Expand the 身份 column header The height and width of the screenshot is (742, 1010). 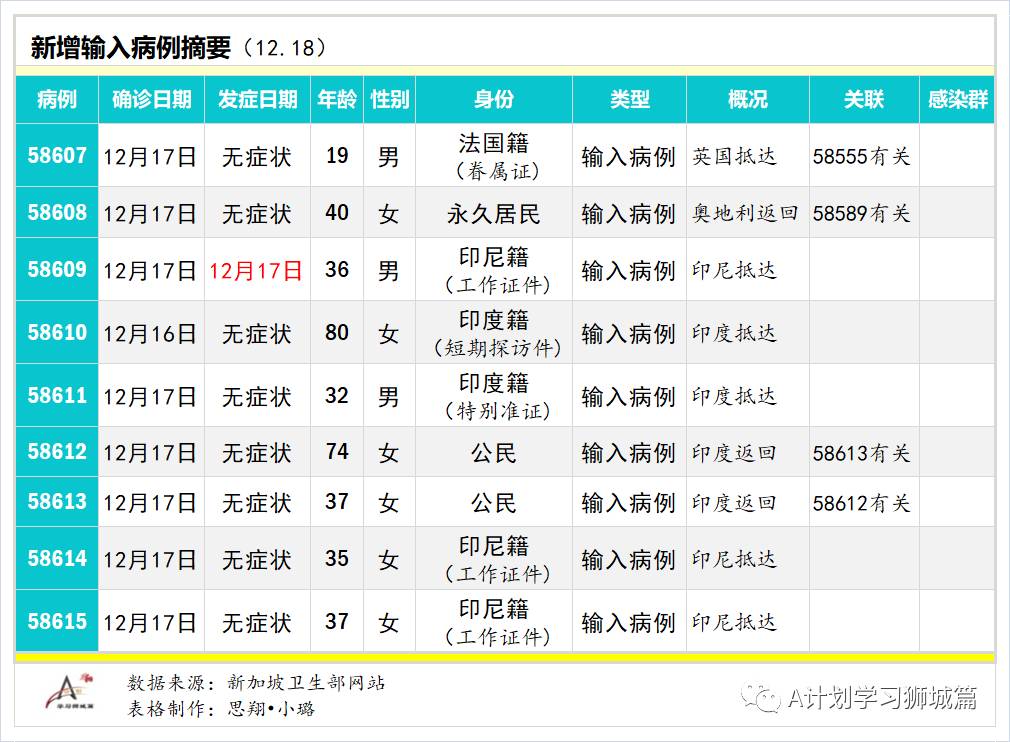(491, 100)
